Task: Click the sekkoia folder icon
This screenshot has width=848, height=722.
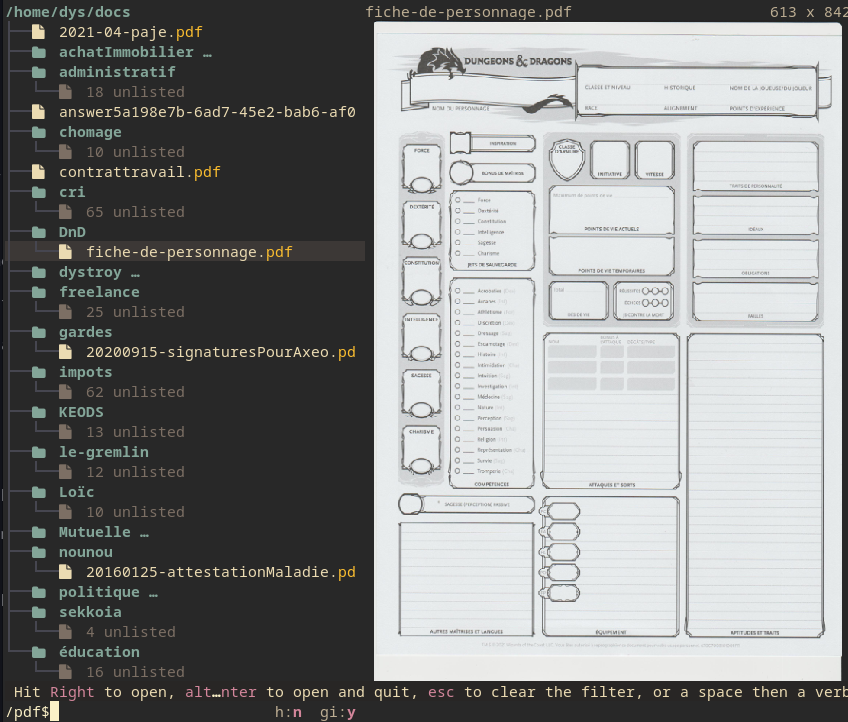Action: click(x=38, y=612)
